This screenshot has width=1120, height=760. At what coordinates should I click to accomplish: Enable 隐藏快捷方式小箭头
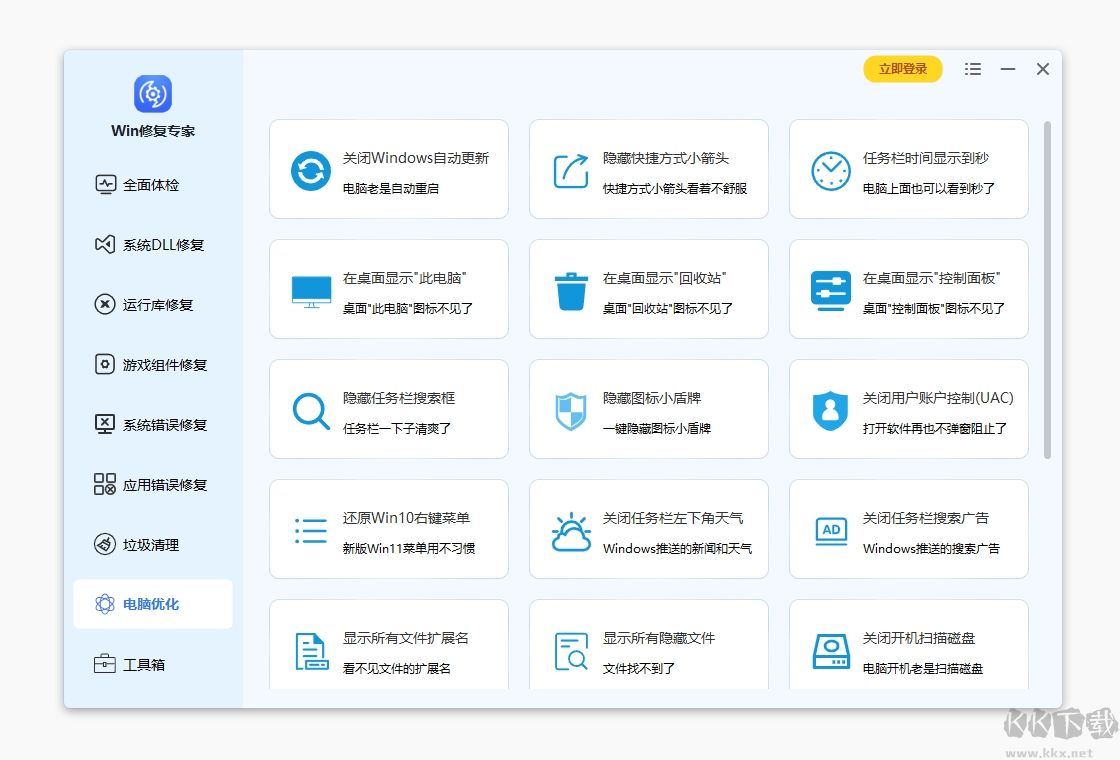point(648,168)
